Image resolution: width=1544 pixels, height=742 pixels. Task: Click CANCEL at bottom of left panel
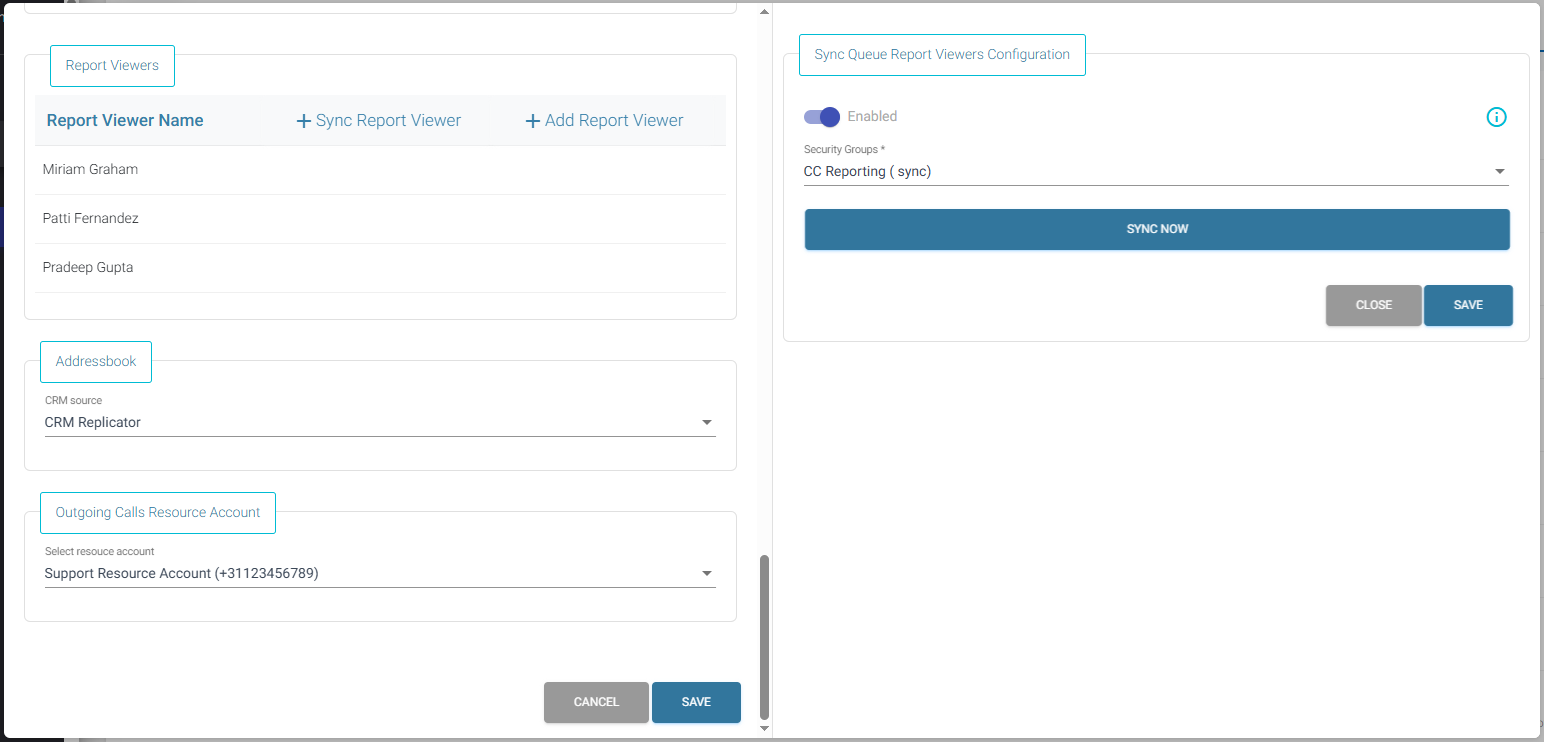click(596, 702)
